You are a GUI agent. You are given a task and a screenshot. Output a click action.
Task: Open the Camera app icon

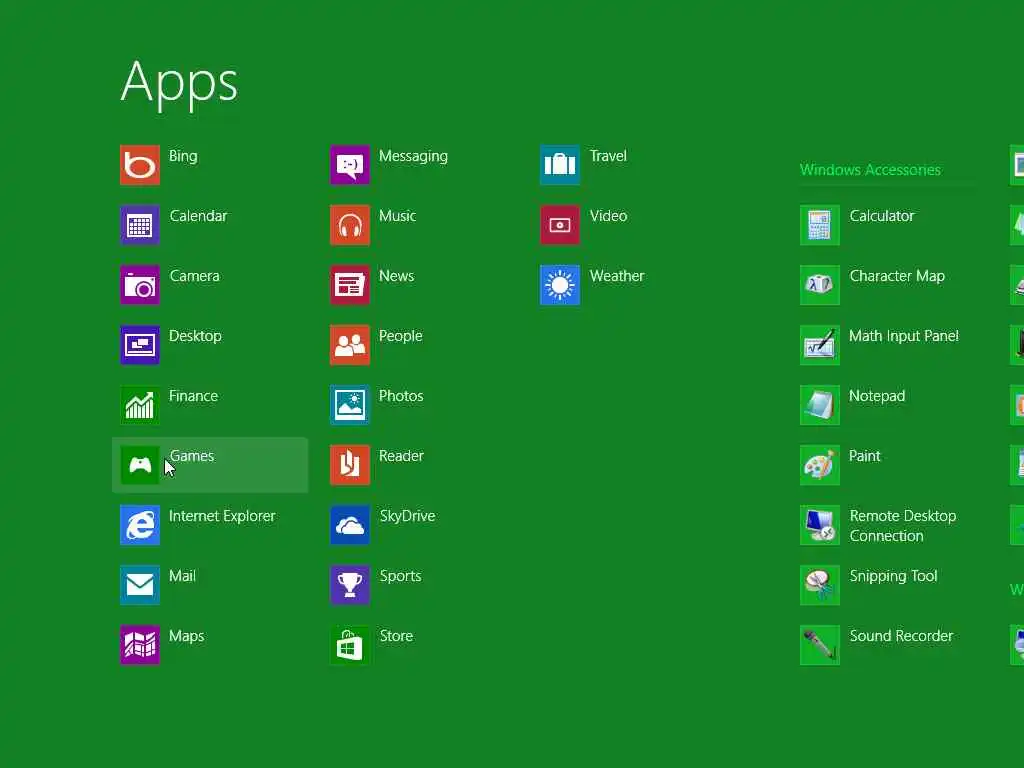pyautogui.click(x=140, y=285)
